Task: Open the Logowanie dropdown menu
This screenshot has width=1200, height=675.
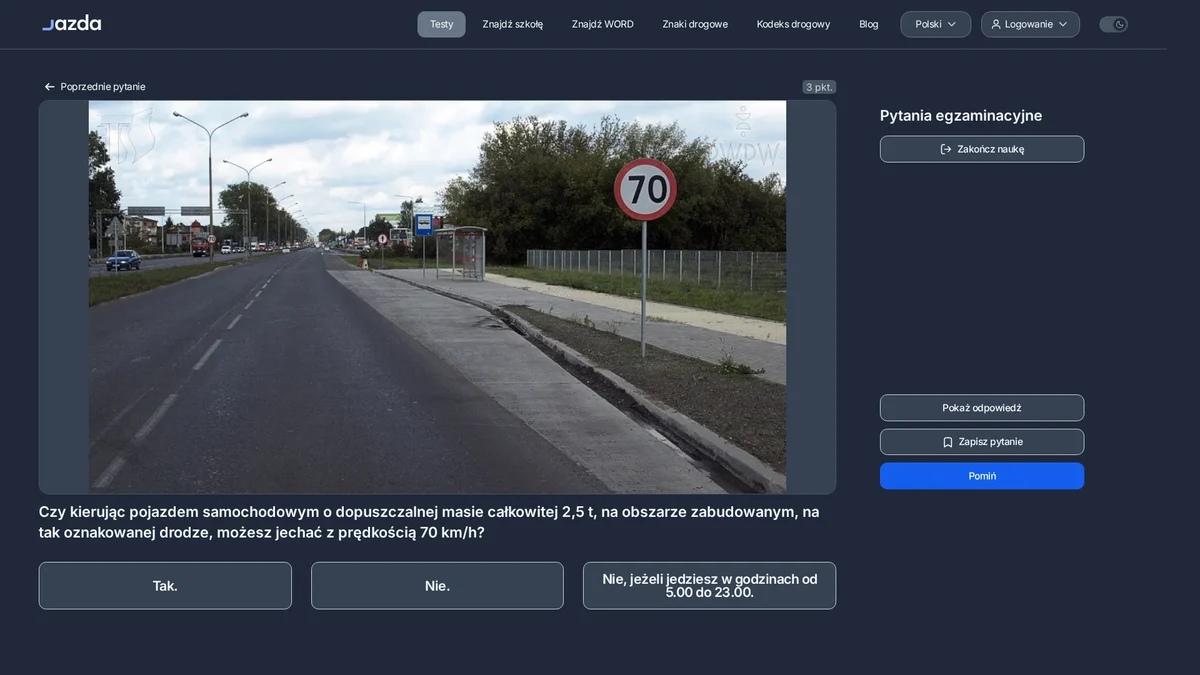Action: [x=1030, y=24]
